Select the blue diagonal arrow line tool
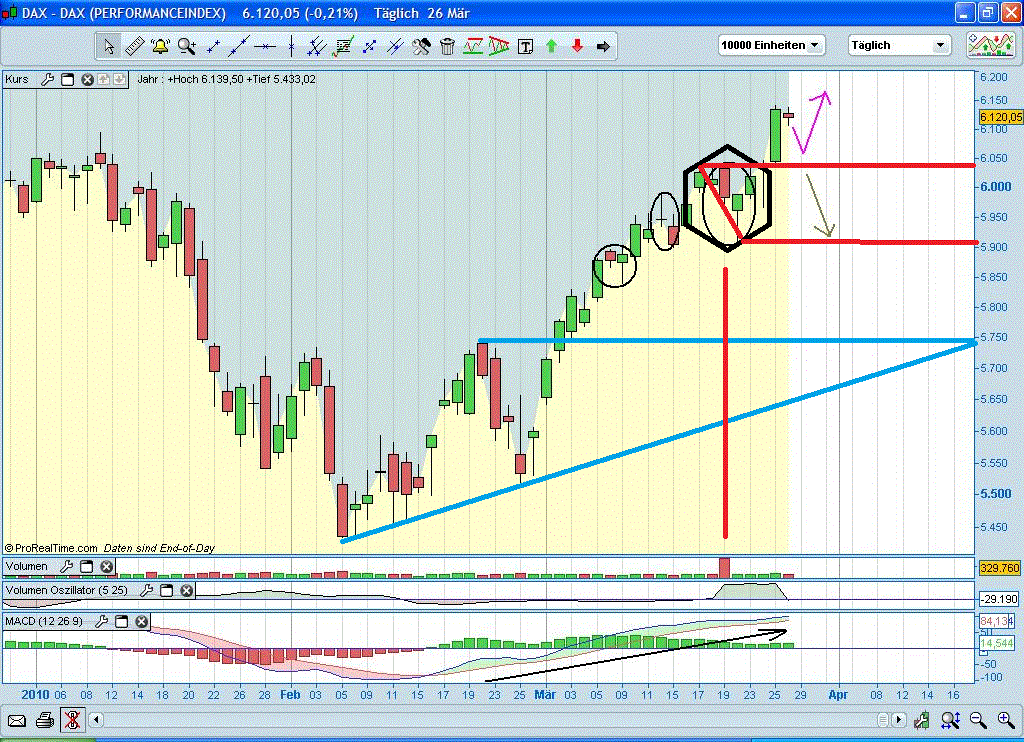Screen dimensions: 1024x742 (369, 46)
